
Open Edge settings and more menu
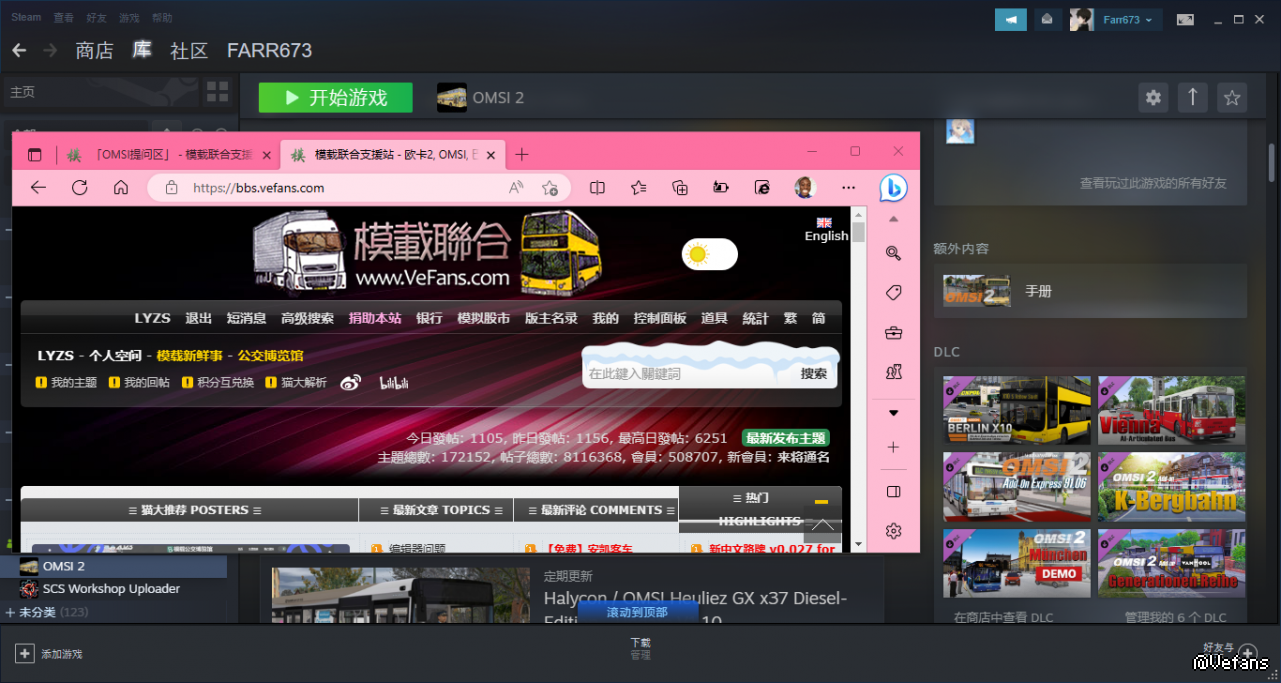[x=849, y=187]
